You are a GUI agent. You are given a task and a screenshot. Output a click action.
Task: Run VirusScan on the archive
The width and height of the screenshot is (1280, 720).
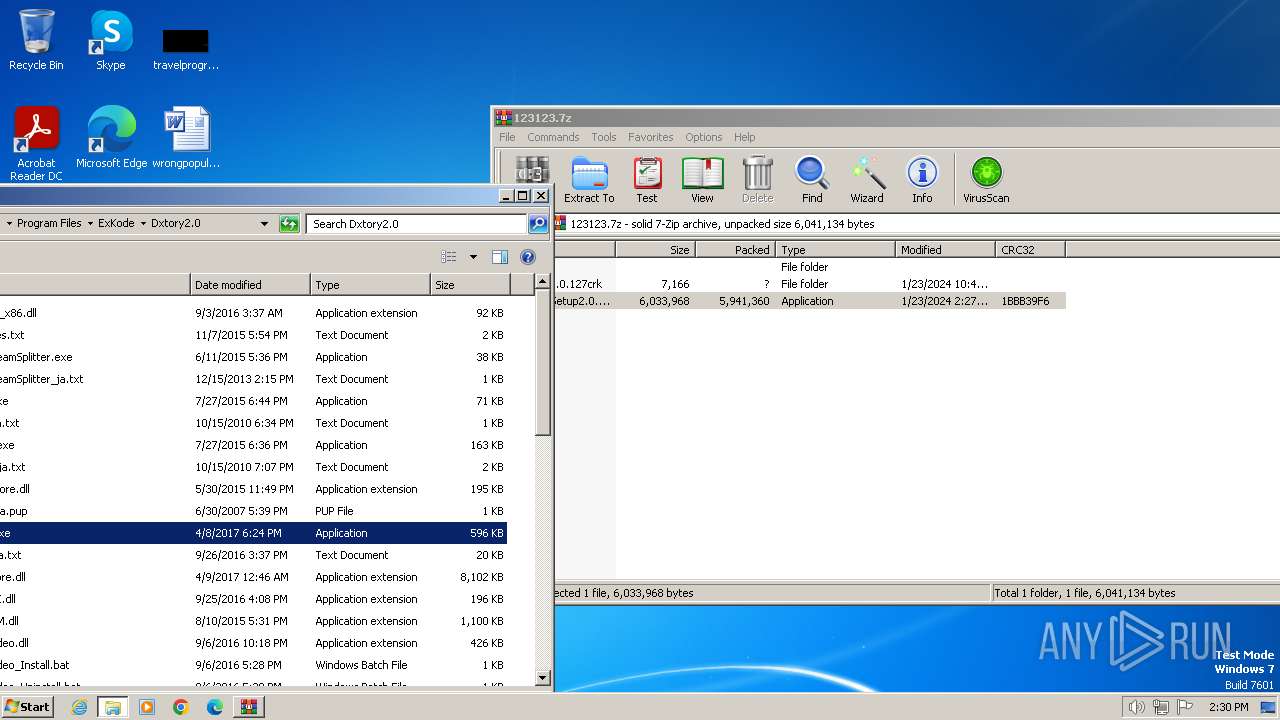coord(986,180)
